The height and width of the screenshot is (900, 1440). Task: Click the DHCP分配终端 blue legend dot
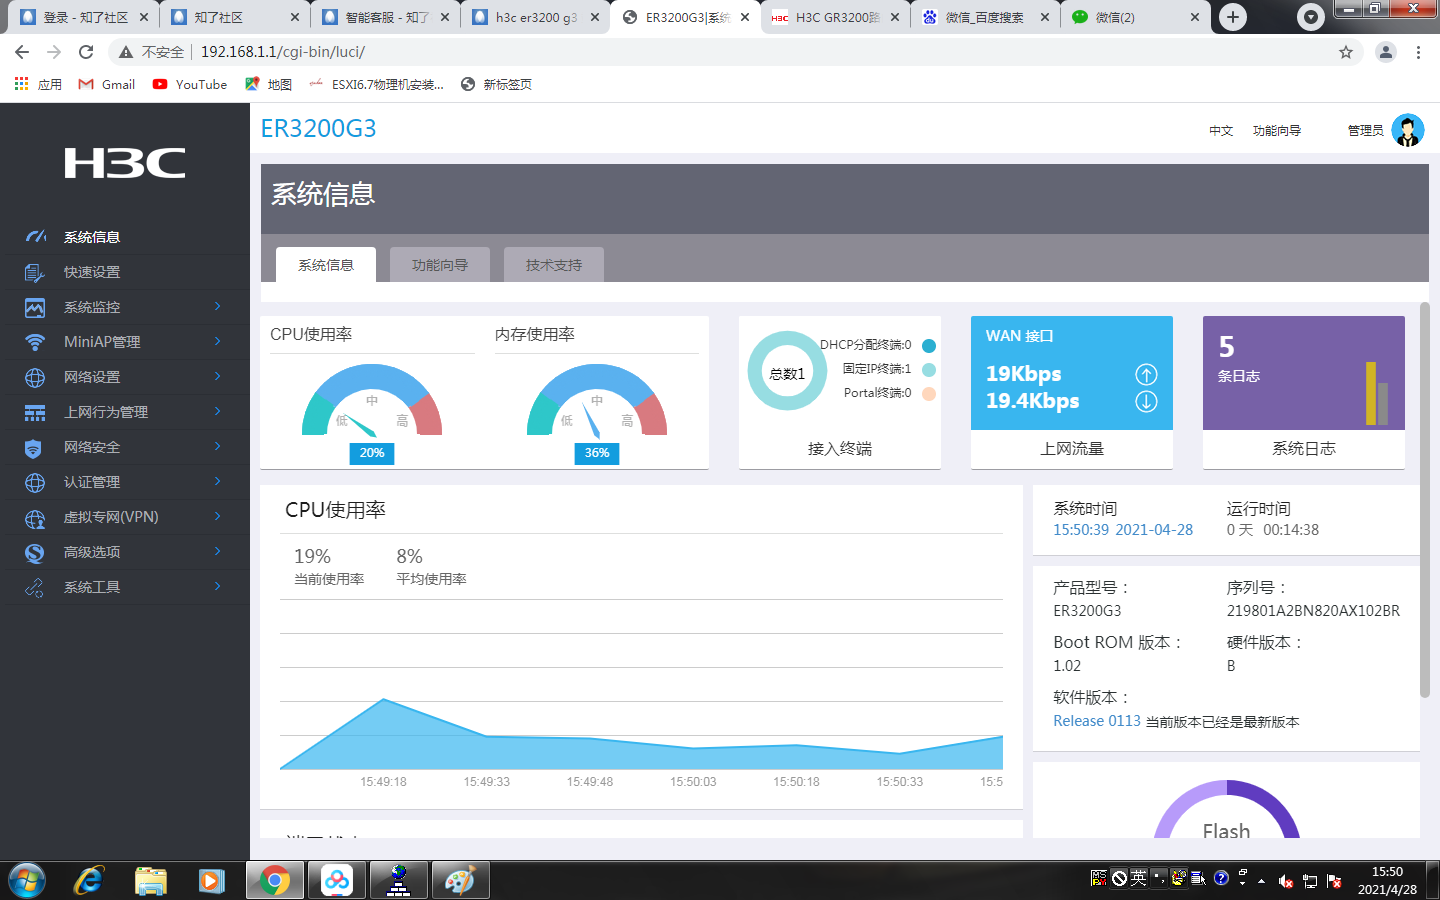(x=929, y=346)
